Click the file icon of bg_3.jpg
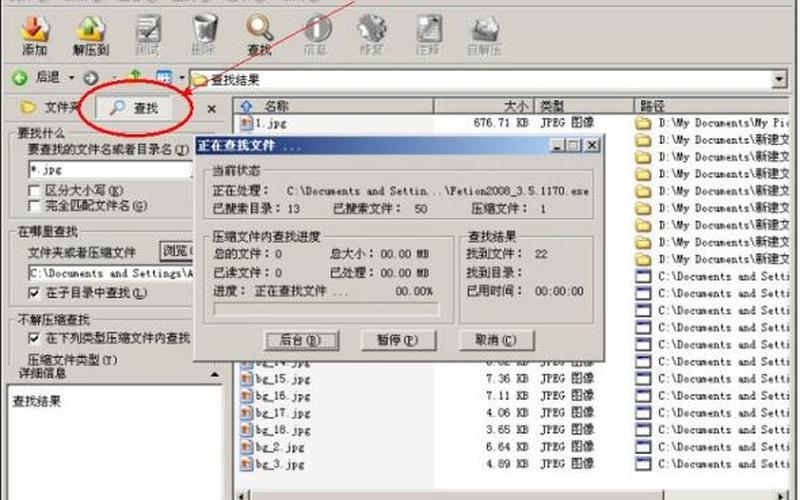 point(246,464)
